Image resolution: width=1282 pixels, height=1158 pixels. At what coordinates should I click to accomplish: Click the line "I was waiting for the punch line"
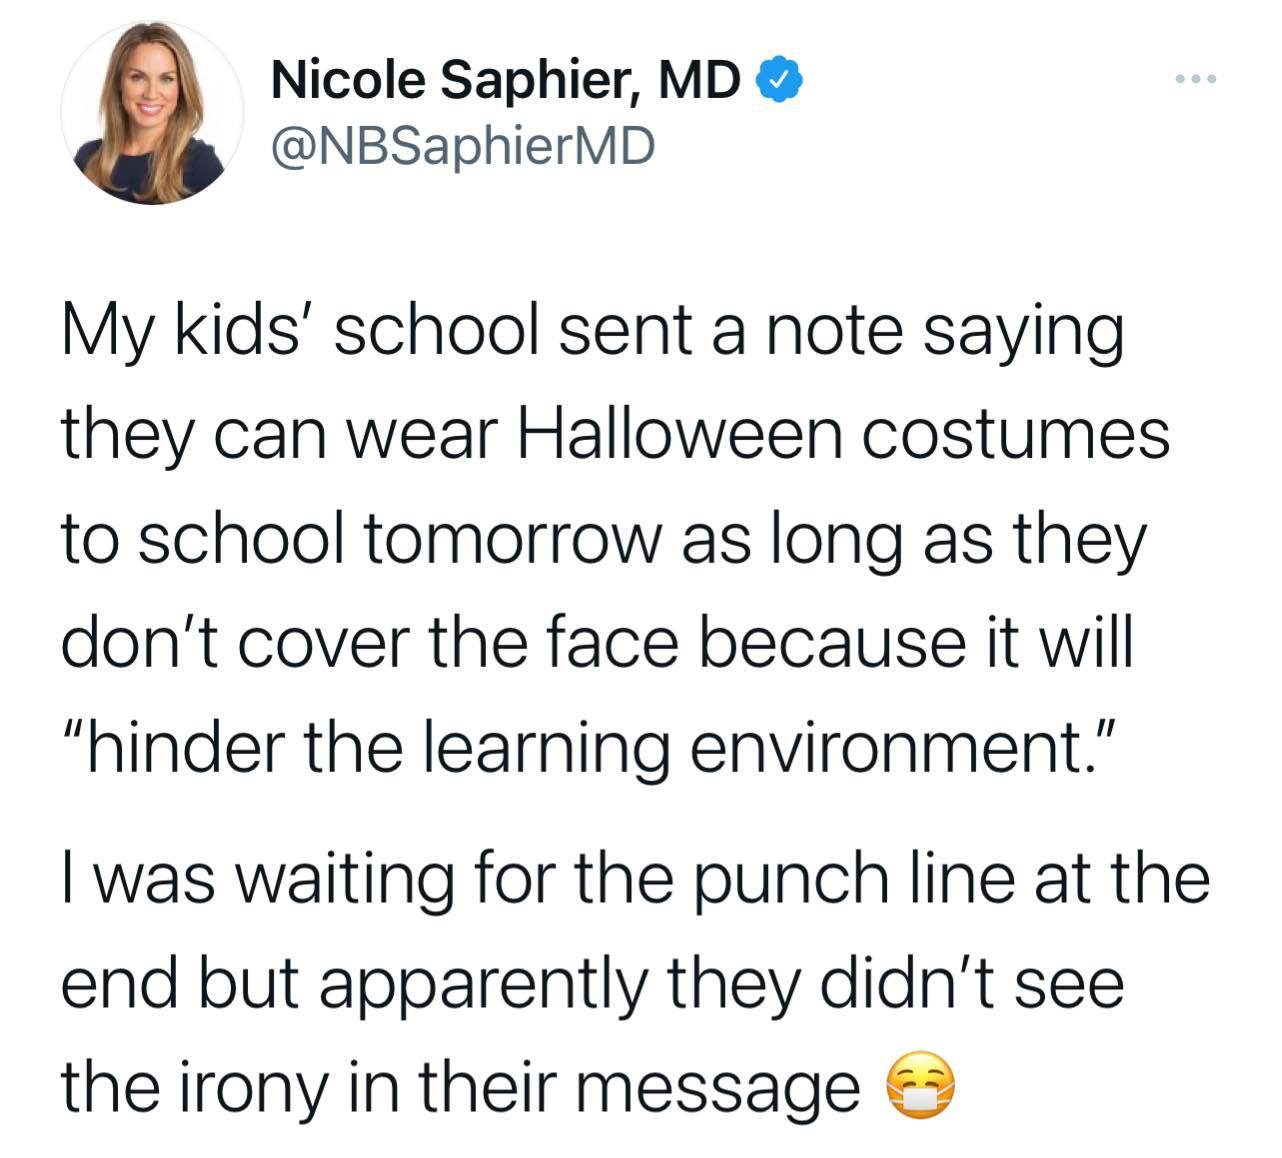[x=636, y=878]
